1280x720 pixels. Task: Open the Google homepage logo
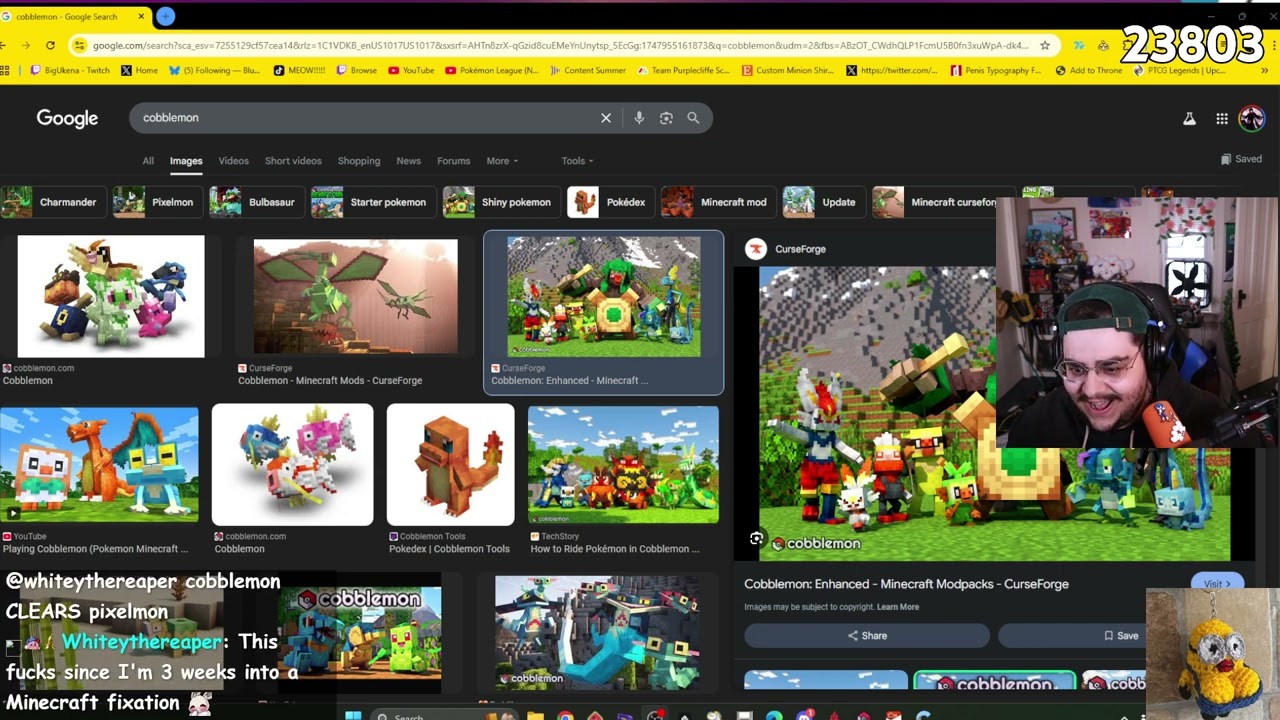[67, 118]
